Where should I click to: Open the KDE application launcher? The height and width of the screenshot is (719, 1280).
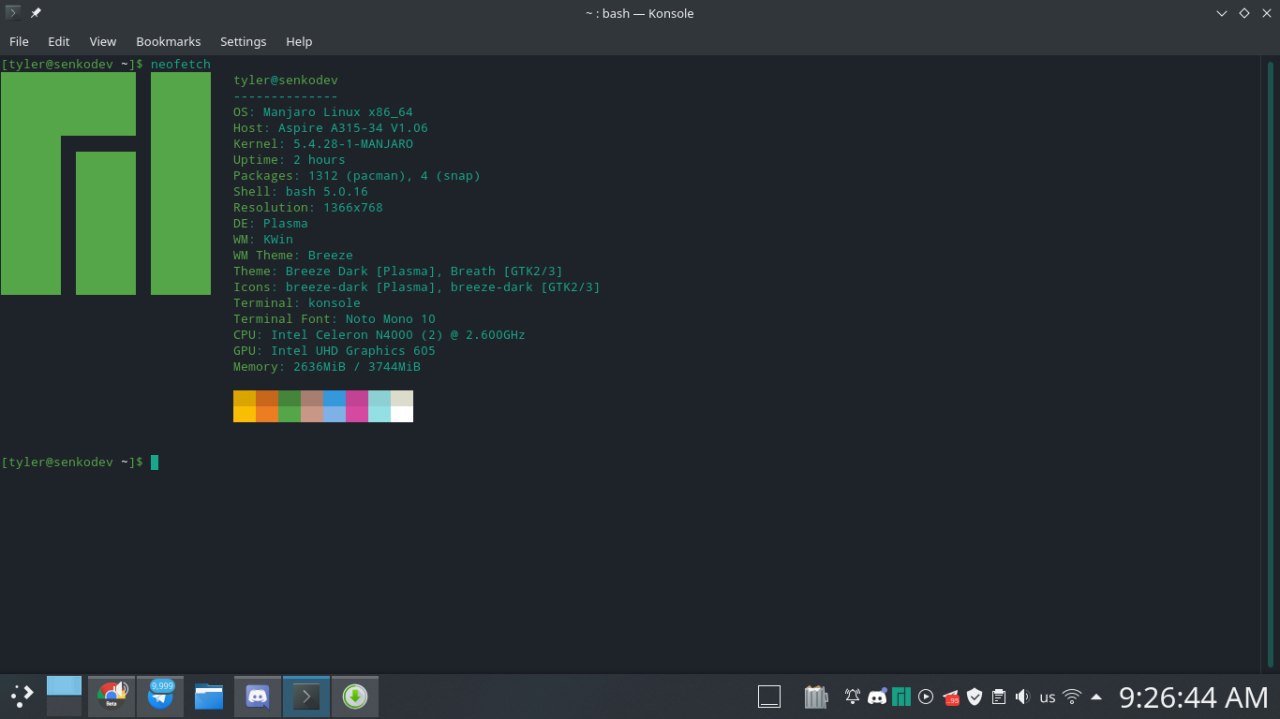point(22,696)
